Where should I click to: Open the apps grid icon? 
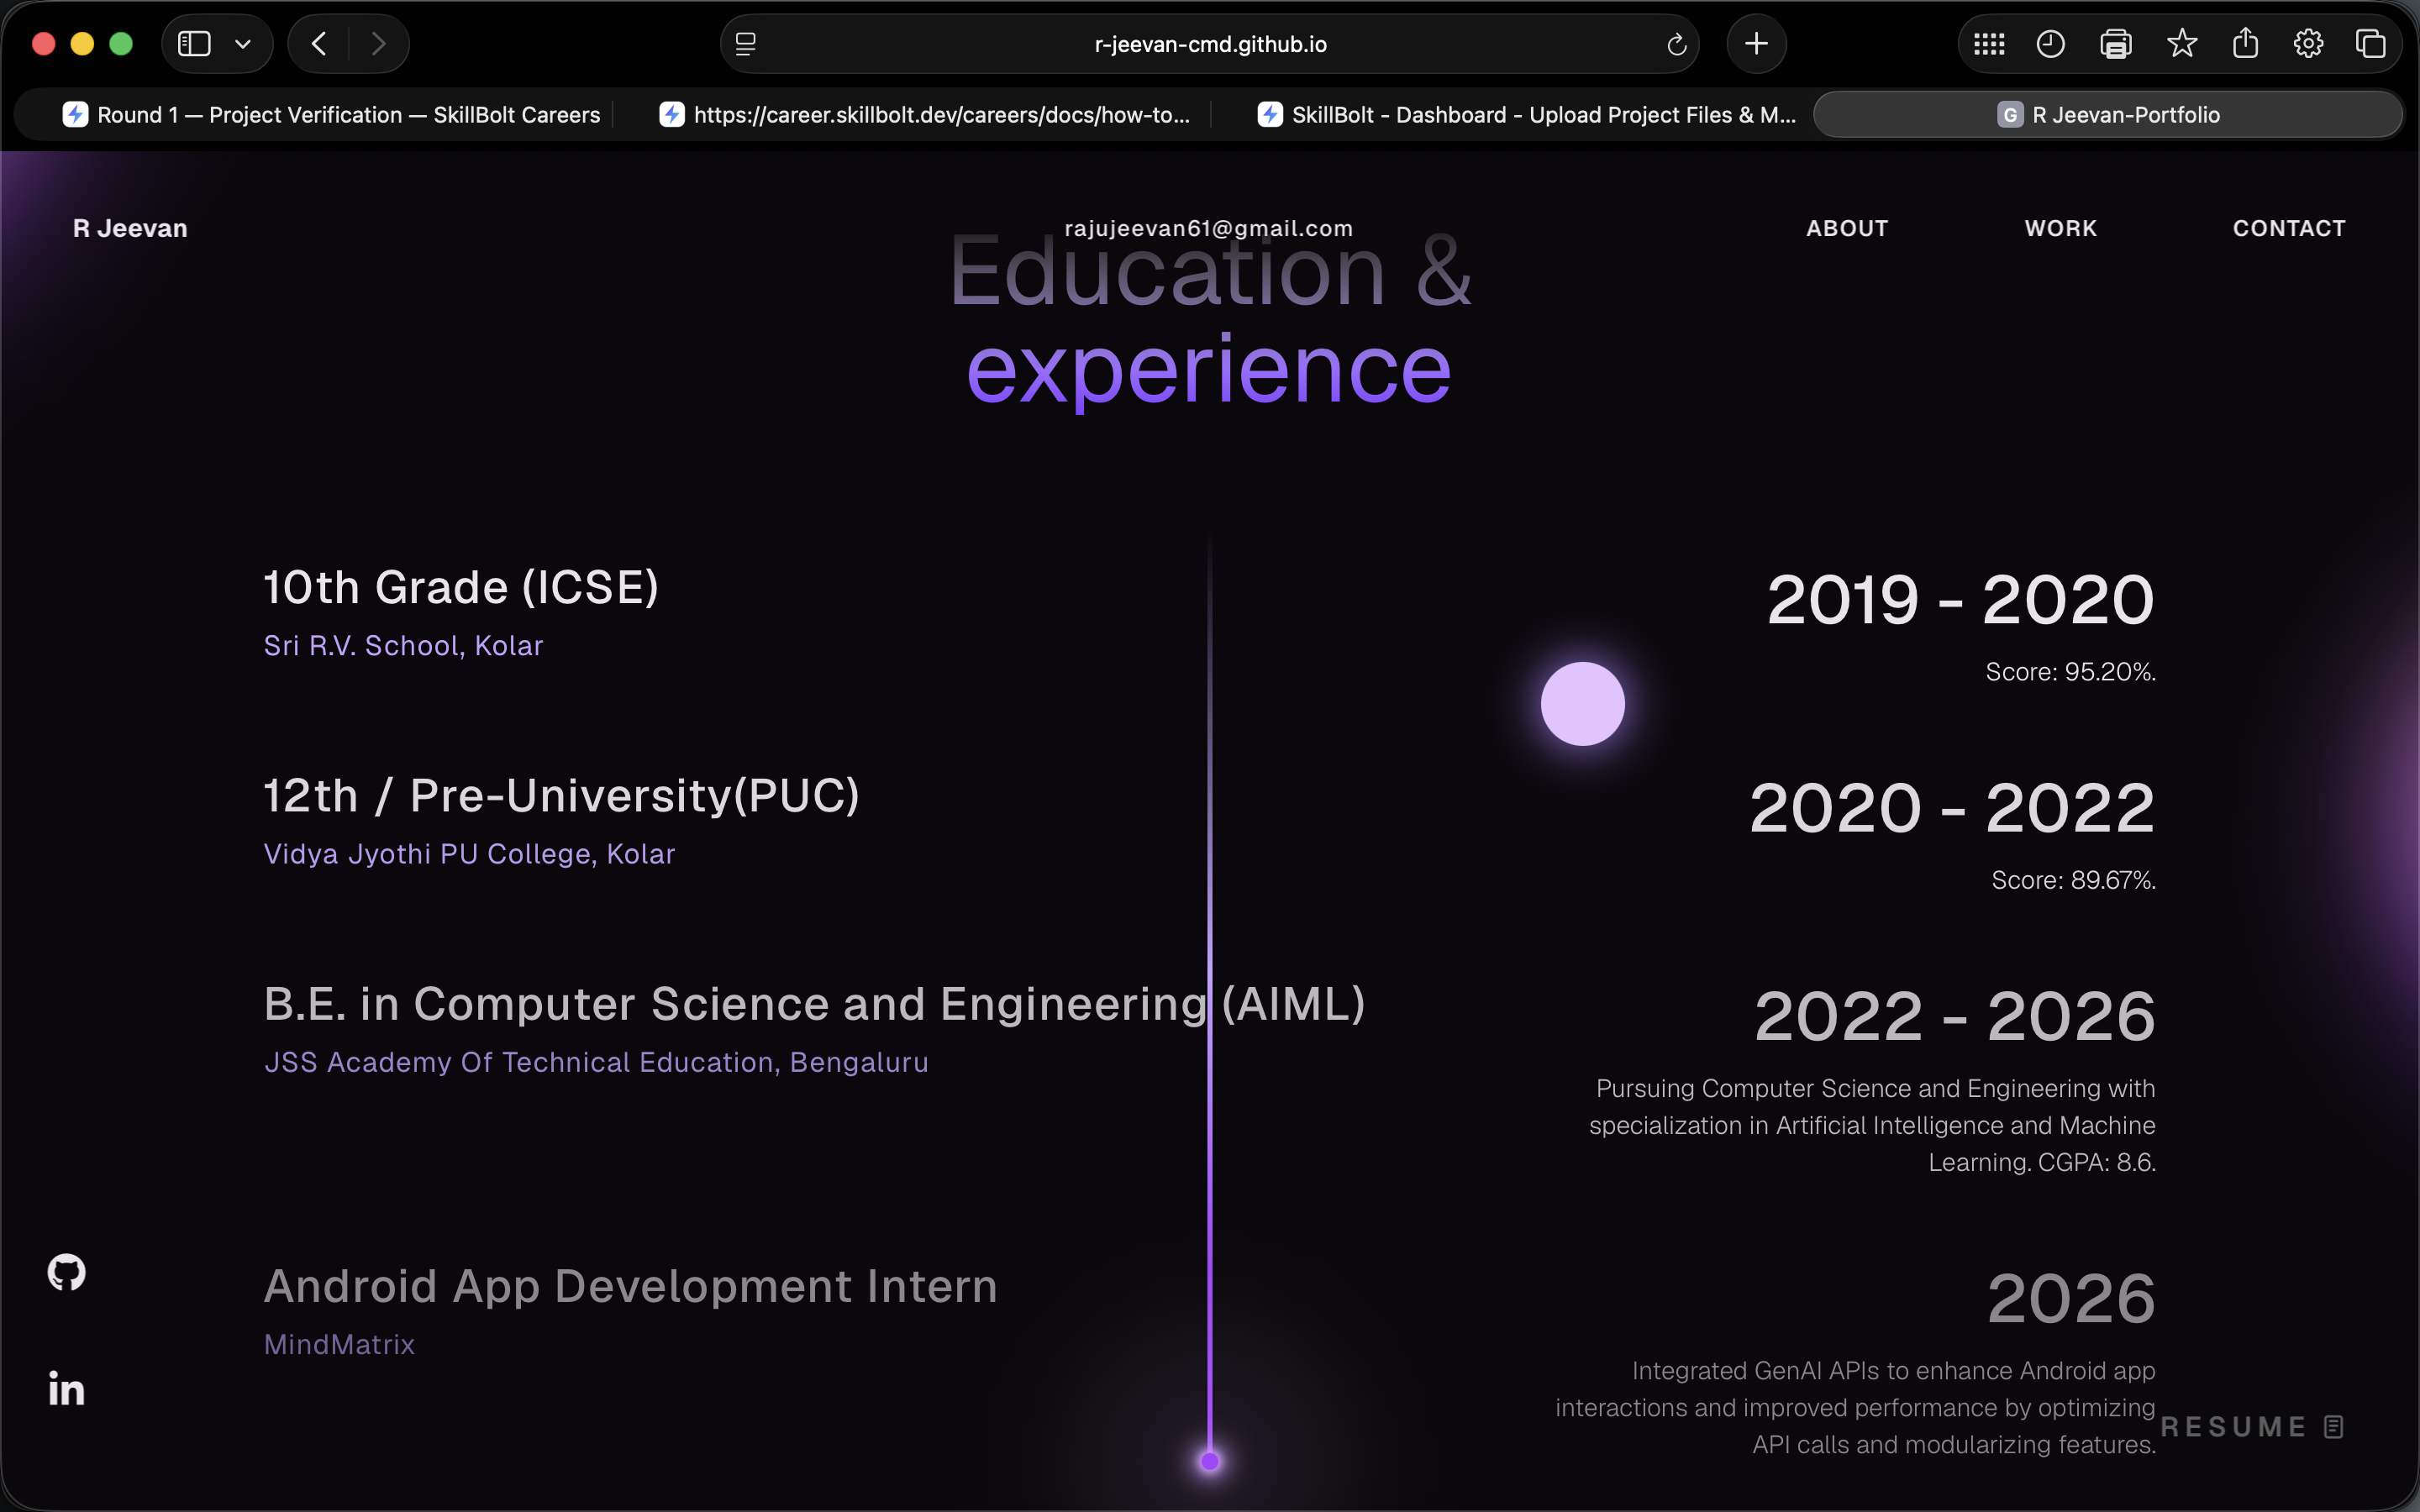click(1989, 44)
